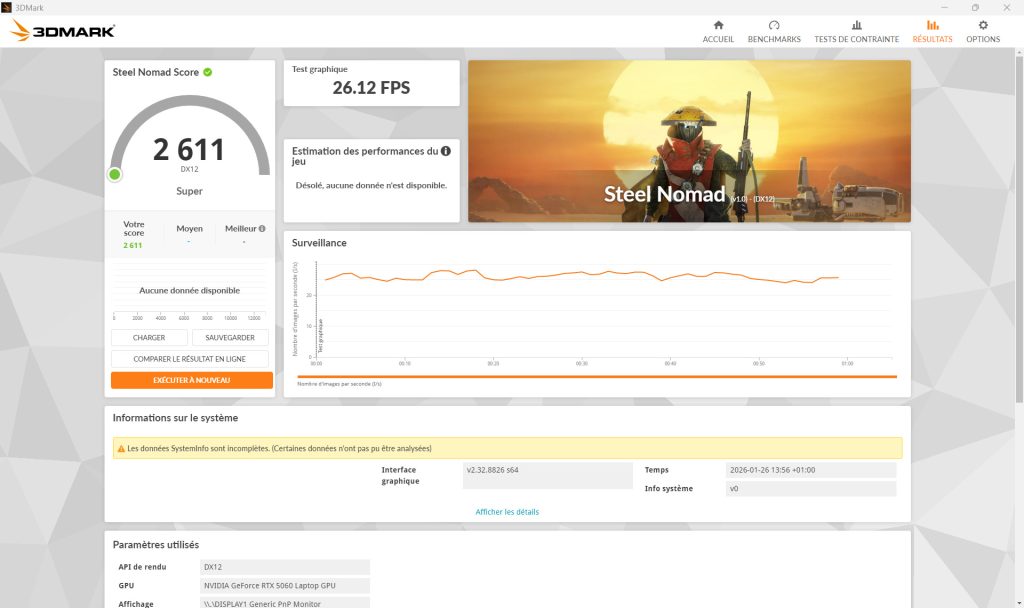Click the 2 611 score number

click(x=189, y=150)
